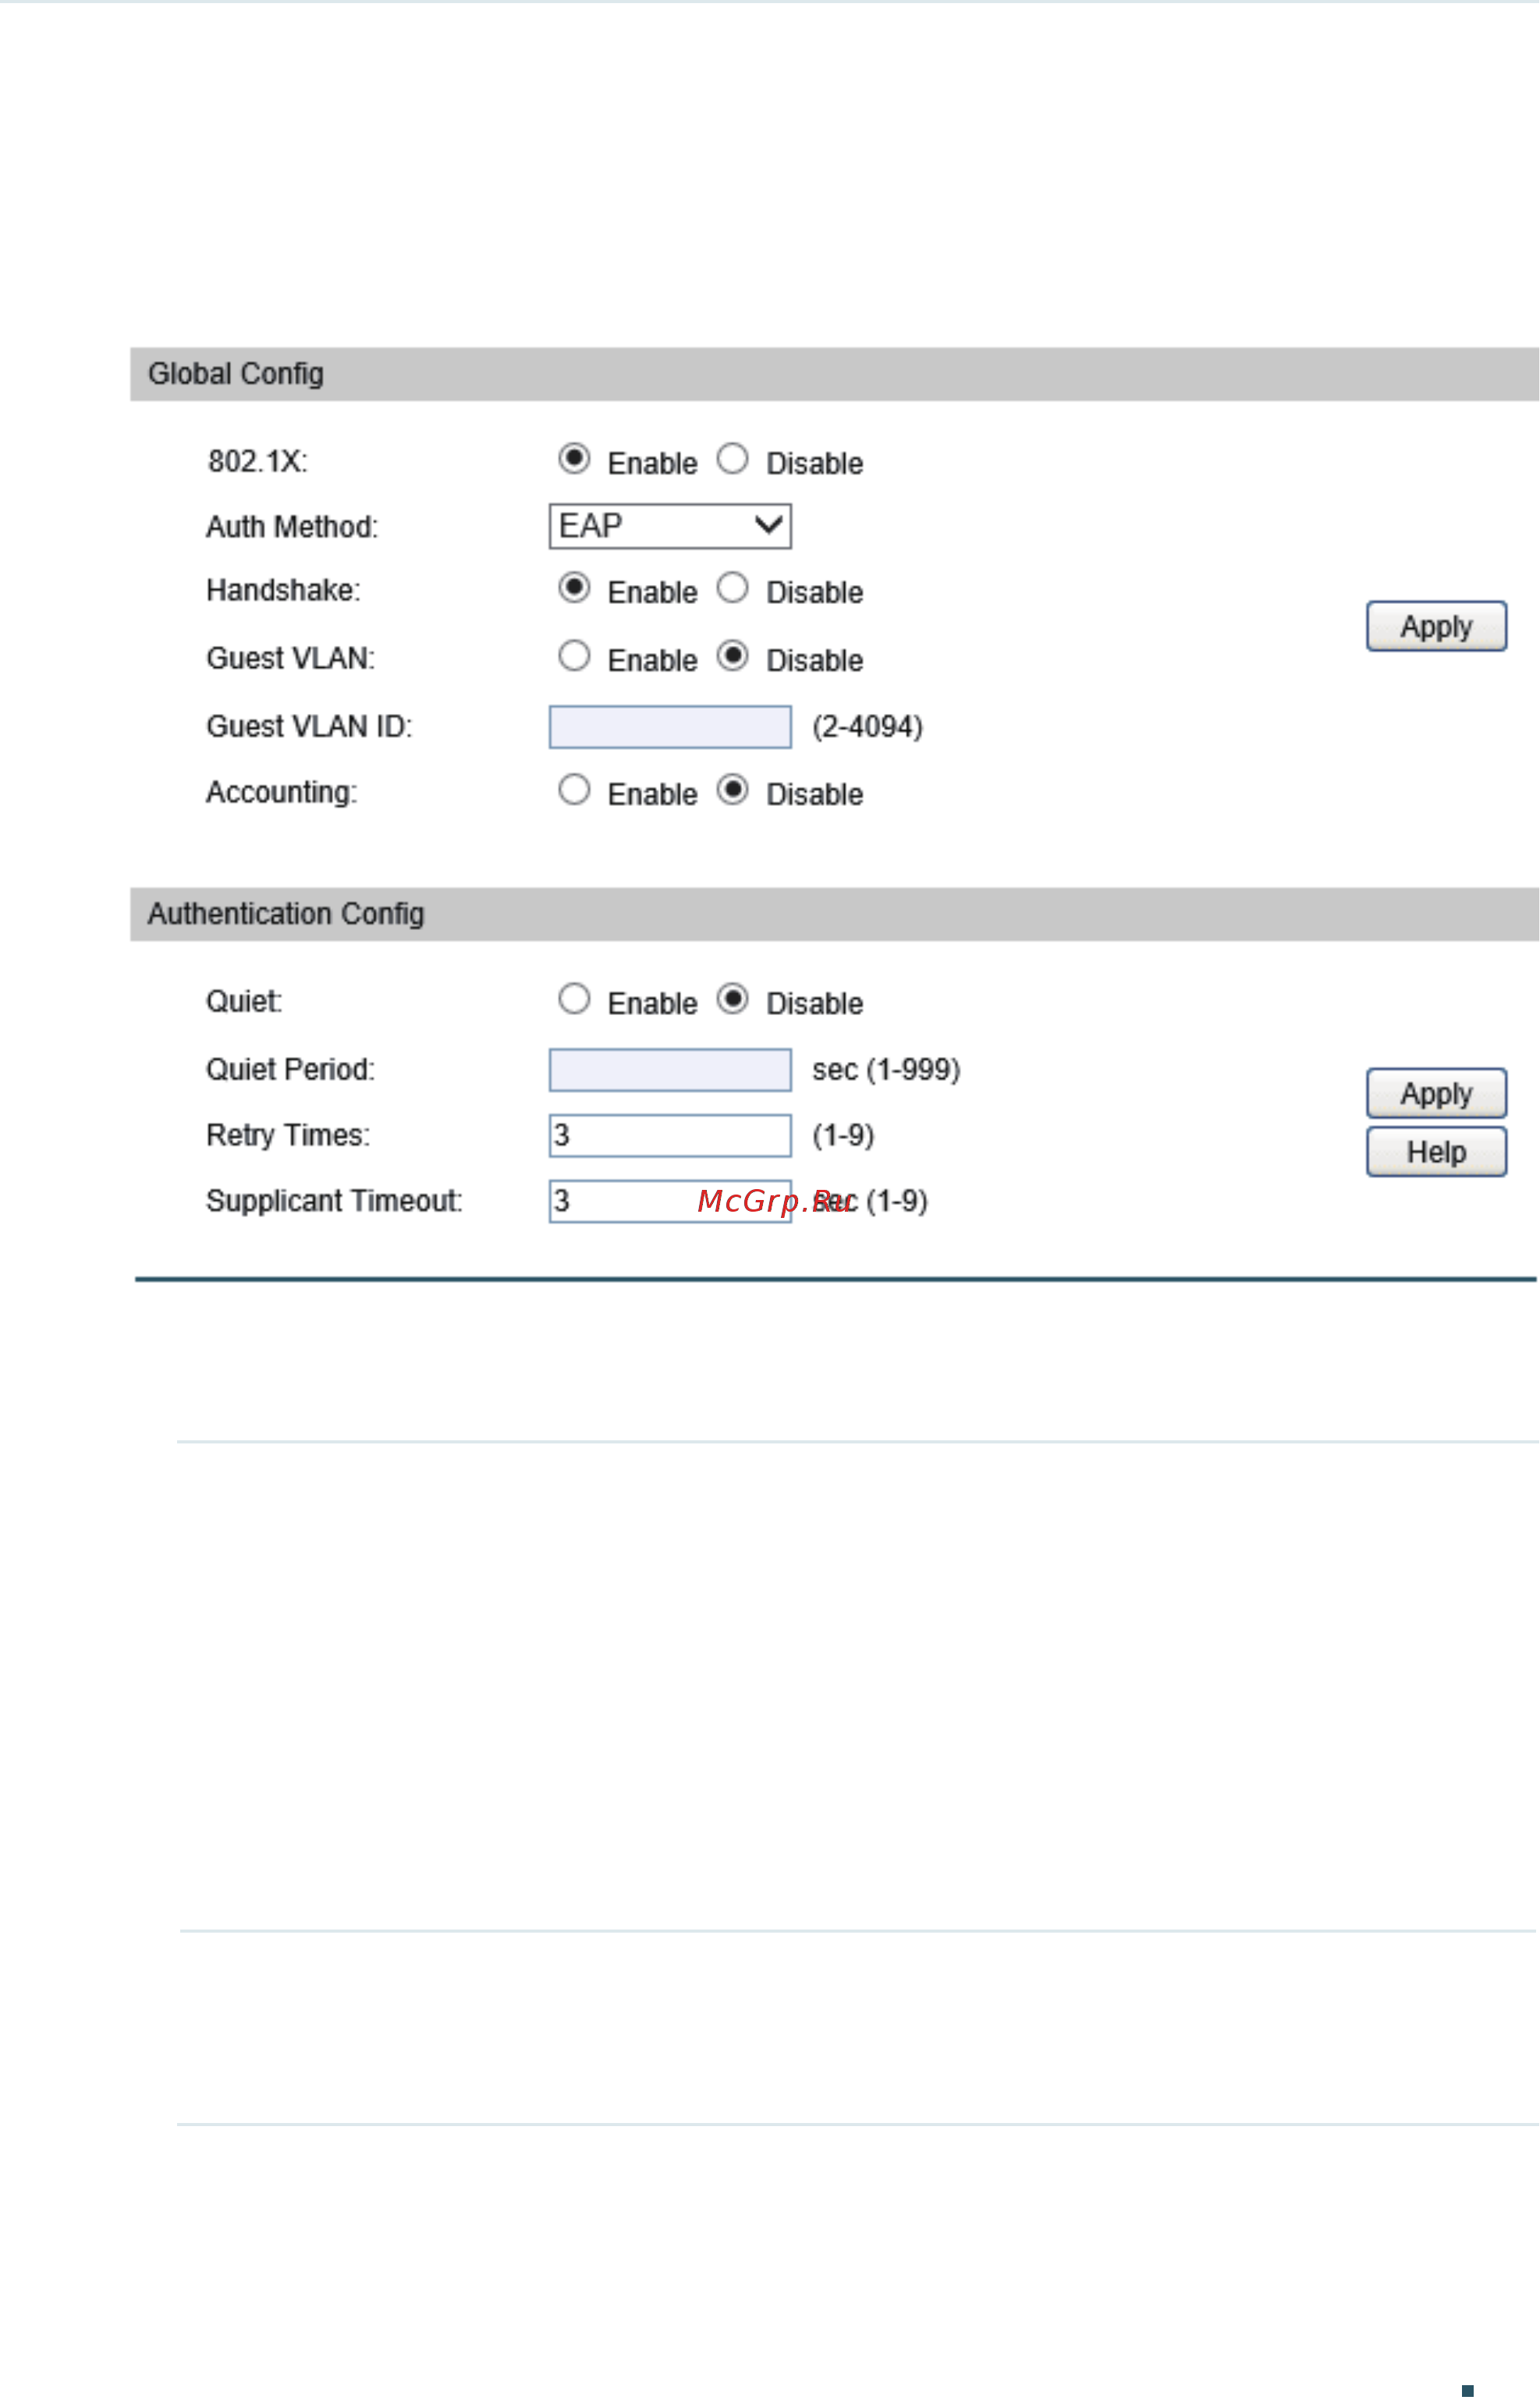Select Disable for 802.1X
Screen dimensions: 1540x2400
tap(733, 459)
